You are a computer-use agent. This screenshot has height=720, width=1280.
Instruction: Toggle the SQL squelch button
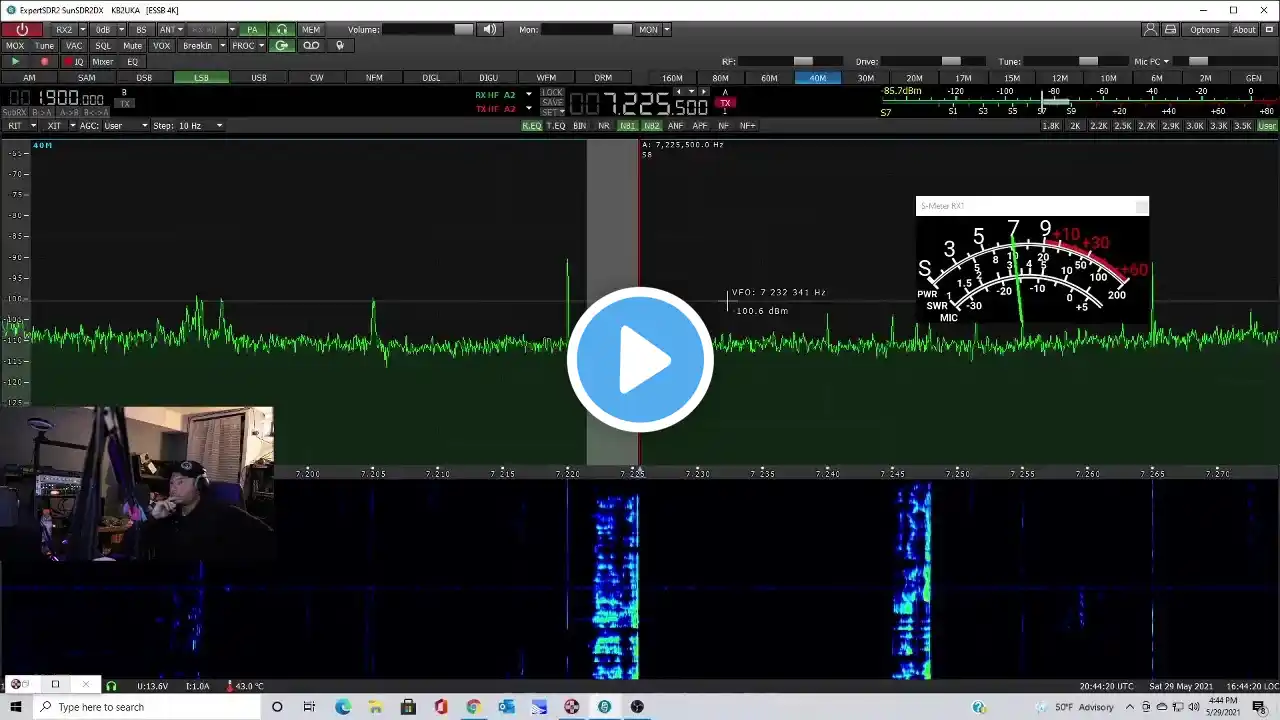[103, 46]
